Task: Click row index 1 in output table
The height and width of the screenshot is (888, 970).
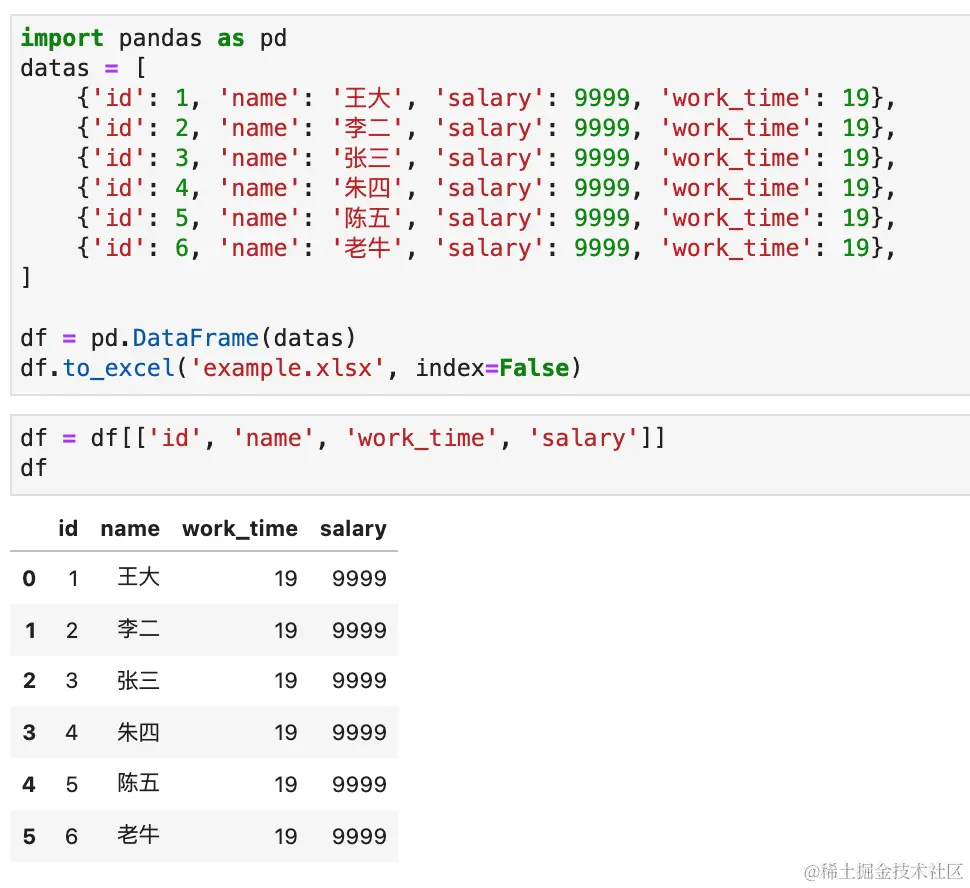Action: (x=29, y=631)
